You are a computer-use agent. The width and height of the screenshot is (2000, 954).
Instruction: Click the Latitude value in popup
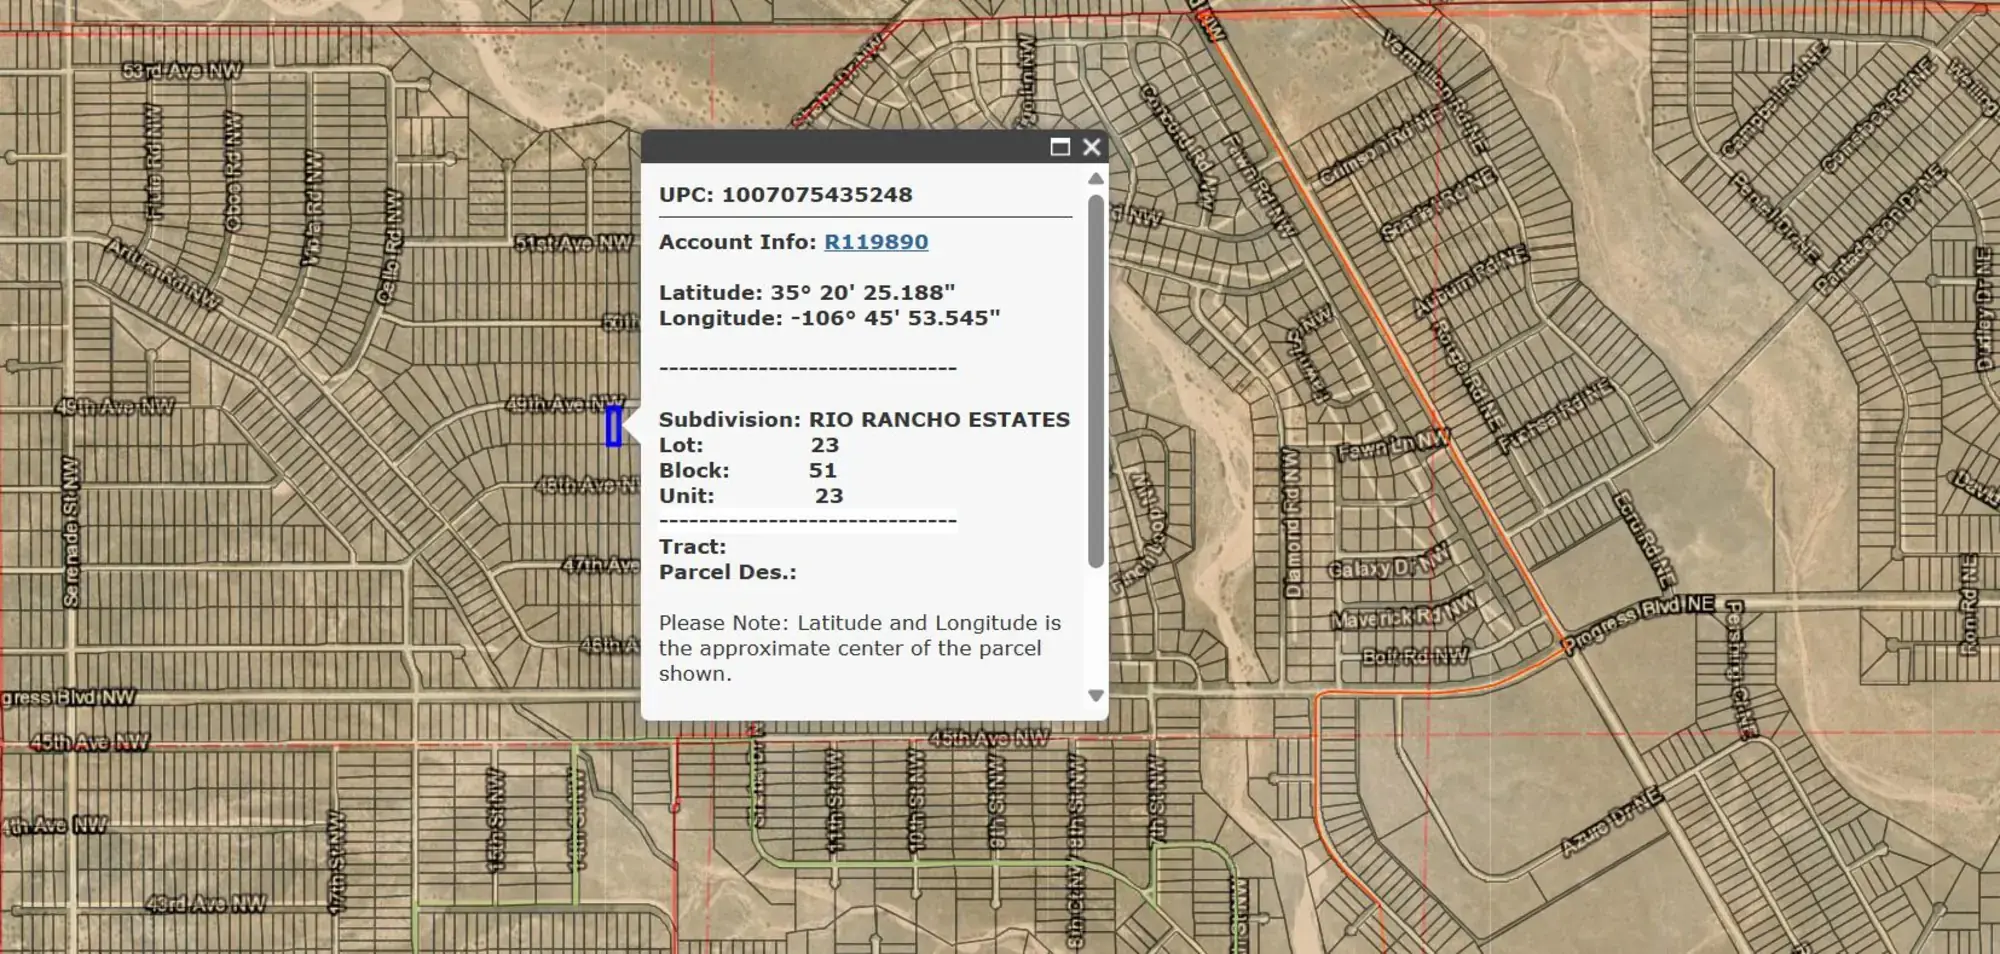coord(862,293)
